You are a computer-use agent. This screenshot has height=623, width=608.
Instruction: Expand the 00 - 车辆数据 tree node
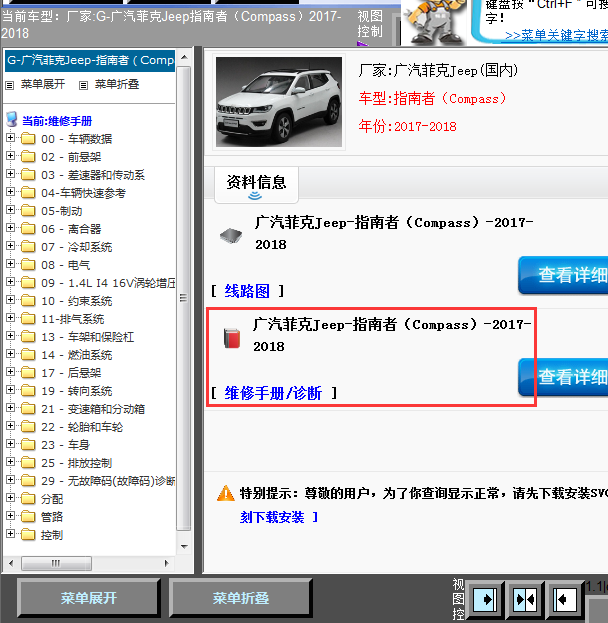[x=11, y=139]
